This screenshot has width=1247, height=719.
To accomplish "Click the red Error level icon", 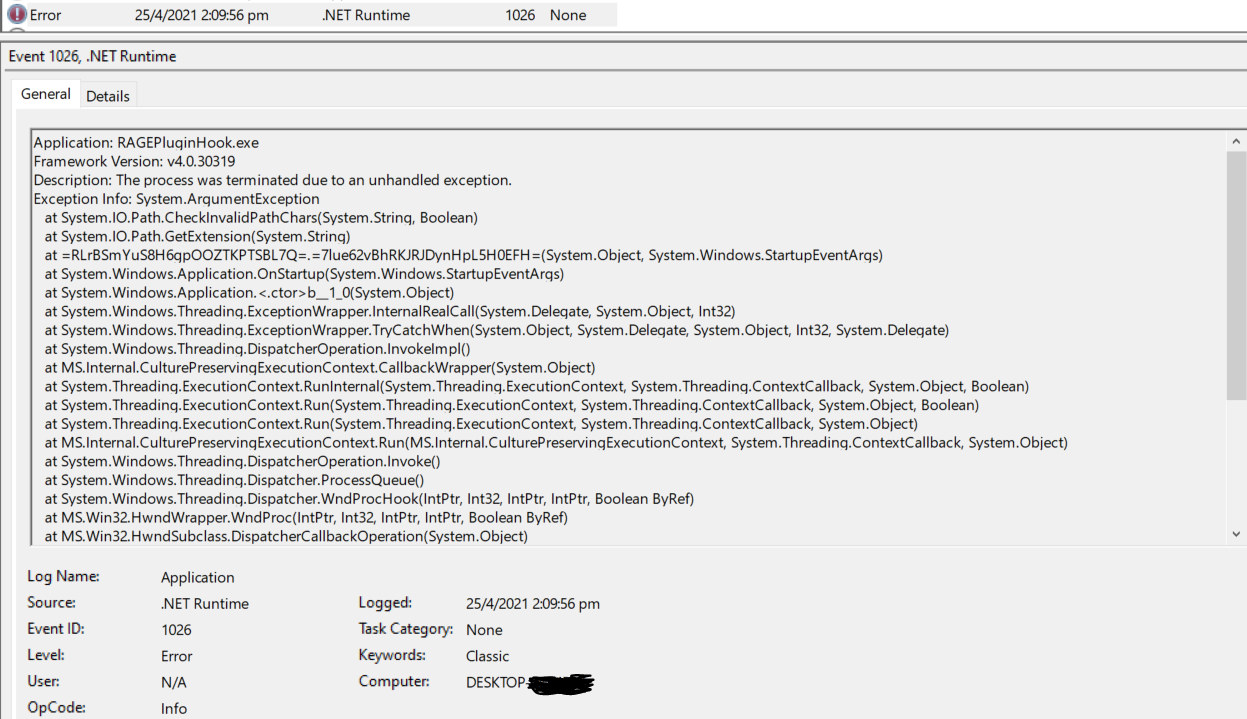I will tap(15, 15).
